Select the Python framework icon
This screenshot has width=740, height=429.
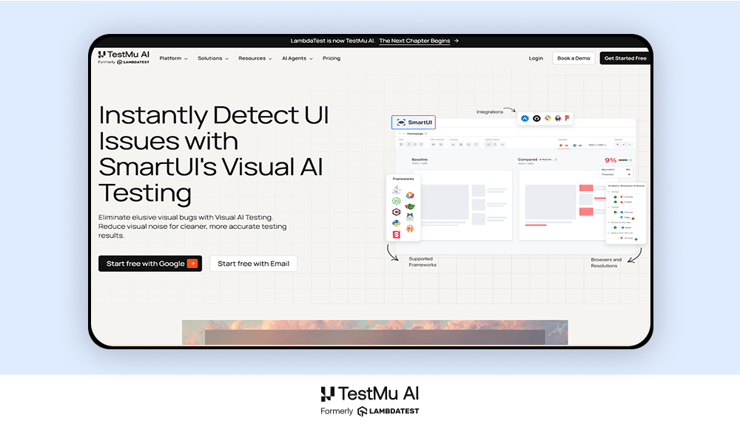pyautogui.click(x=397, y=223)
